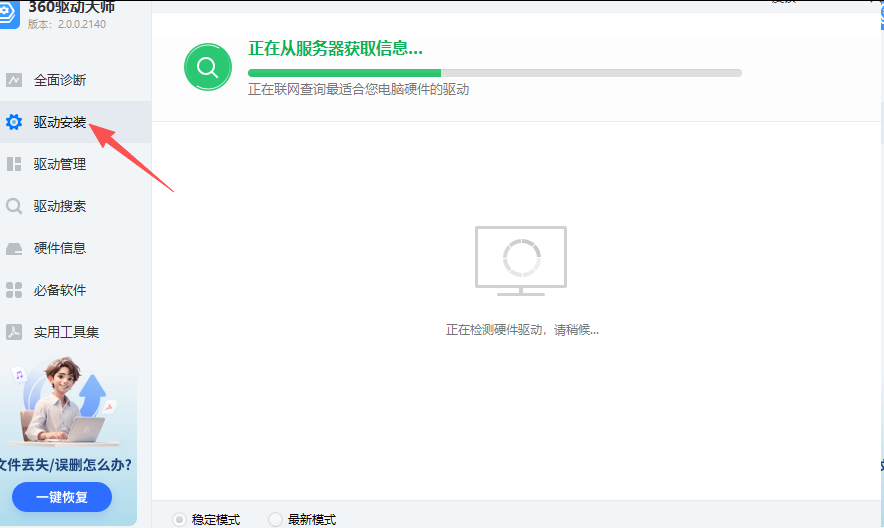
Task: Click the 硬件信息 drive icon
Action: (14, 249)
